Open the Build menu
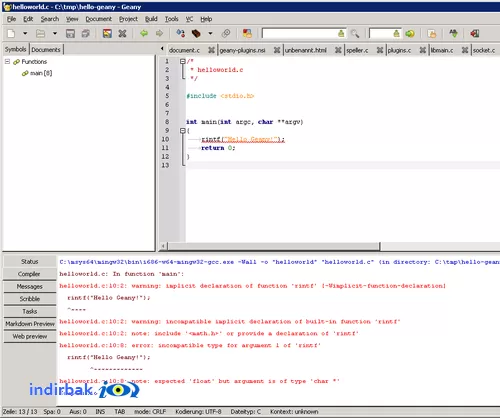 151,19
